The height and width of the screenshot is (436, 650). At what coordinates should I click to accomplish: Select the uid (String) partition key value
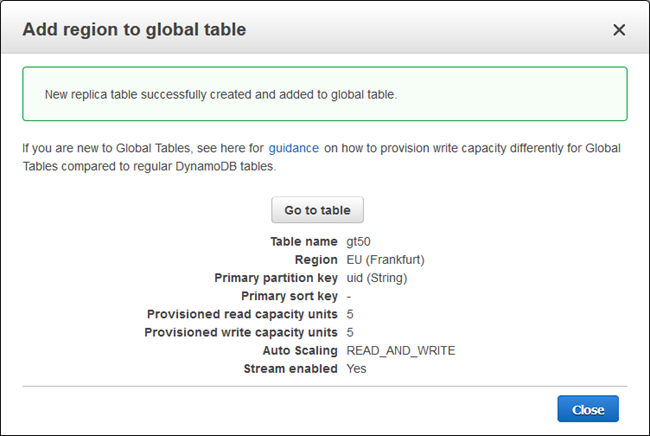point(377,278)
